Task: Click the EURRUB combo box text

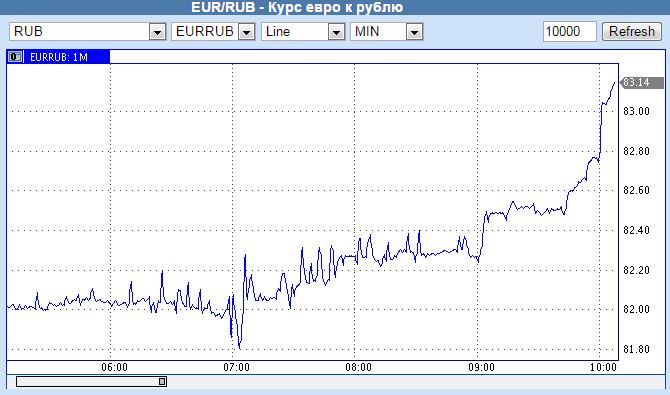Action: tap(205, 32)
